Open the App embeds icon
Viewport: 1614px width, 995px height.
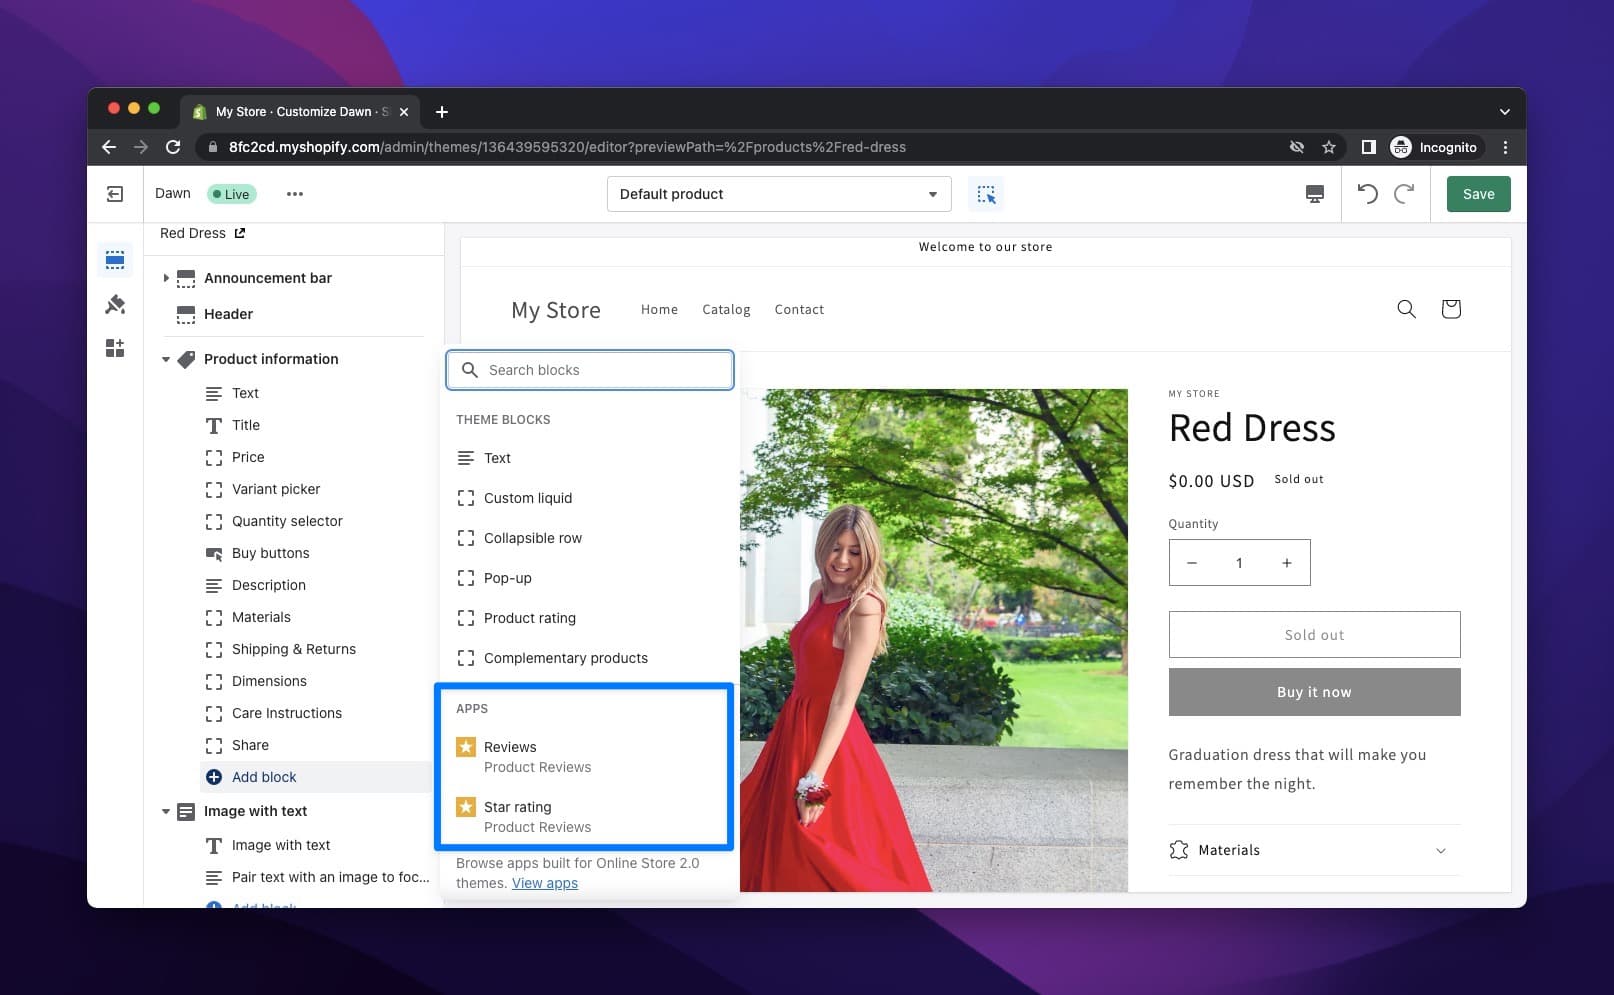pos(115,348)
